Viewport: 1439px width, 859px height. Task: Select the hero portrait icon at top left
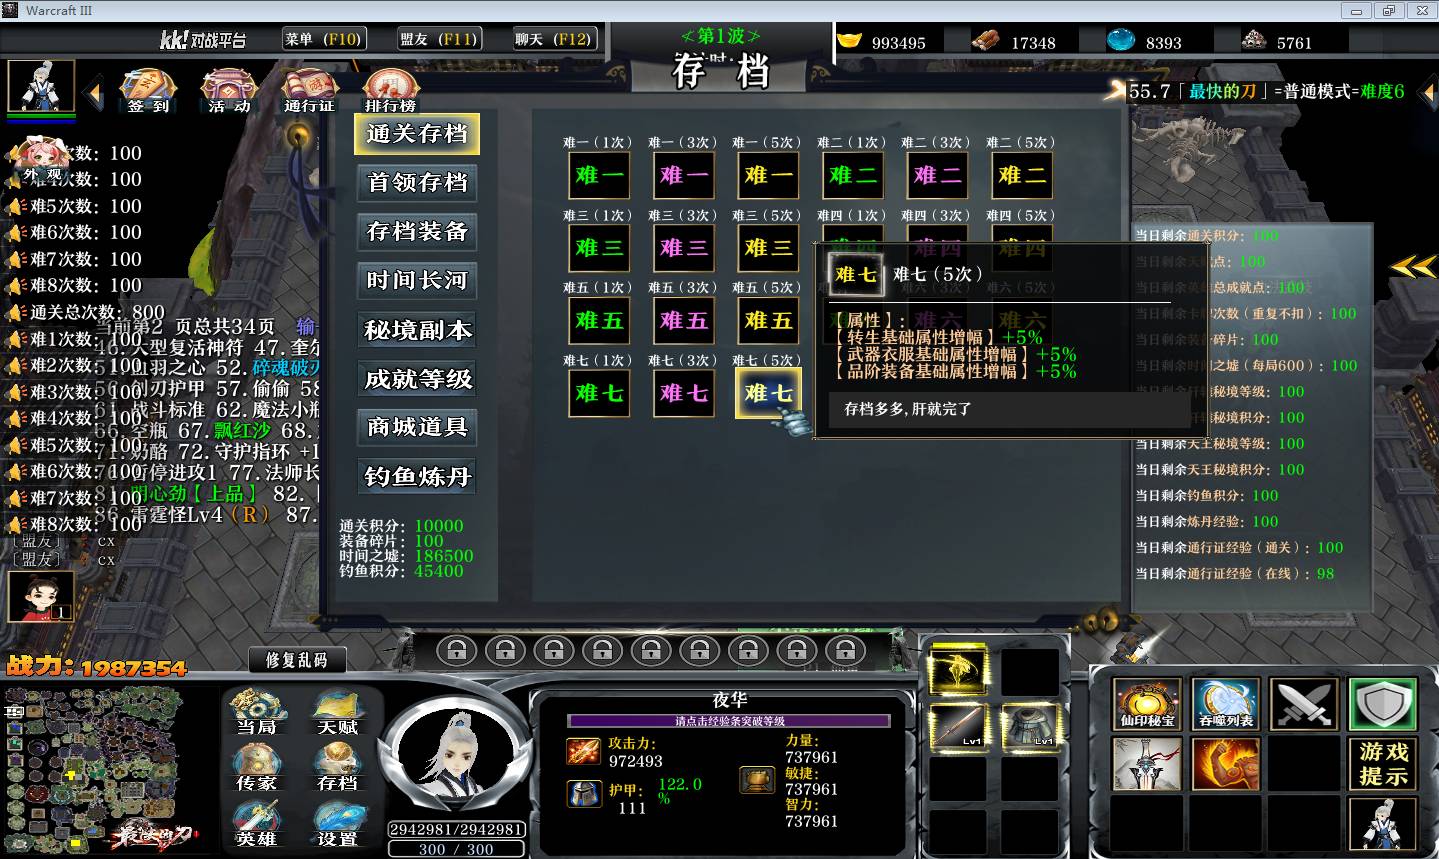tap(41, 86)
